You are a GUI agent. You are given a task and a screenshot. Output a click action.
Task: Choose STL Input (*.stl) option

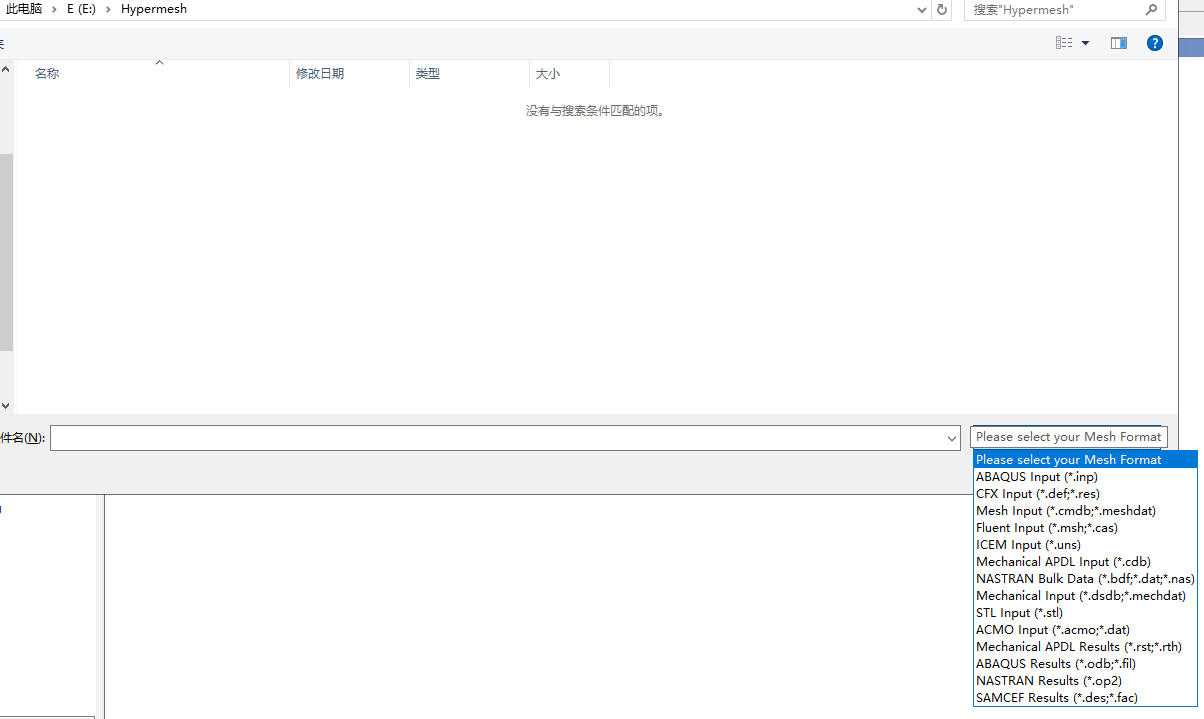(x=1085, y=613)
